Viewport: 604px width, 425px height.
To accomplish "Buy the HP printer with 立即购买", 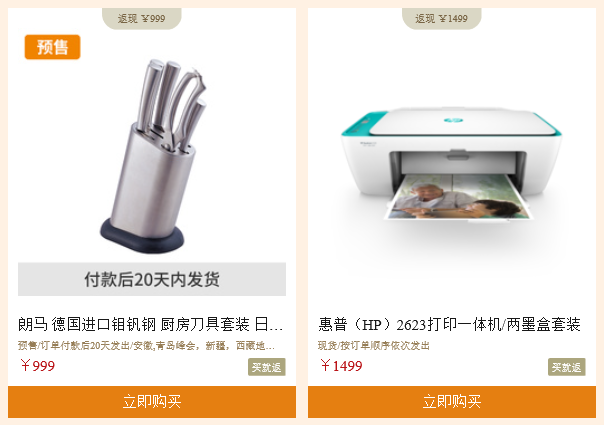I will point(452,402).
